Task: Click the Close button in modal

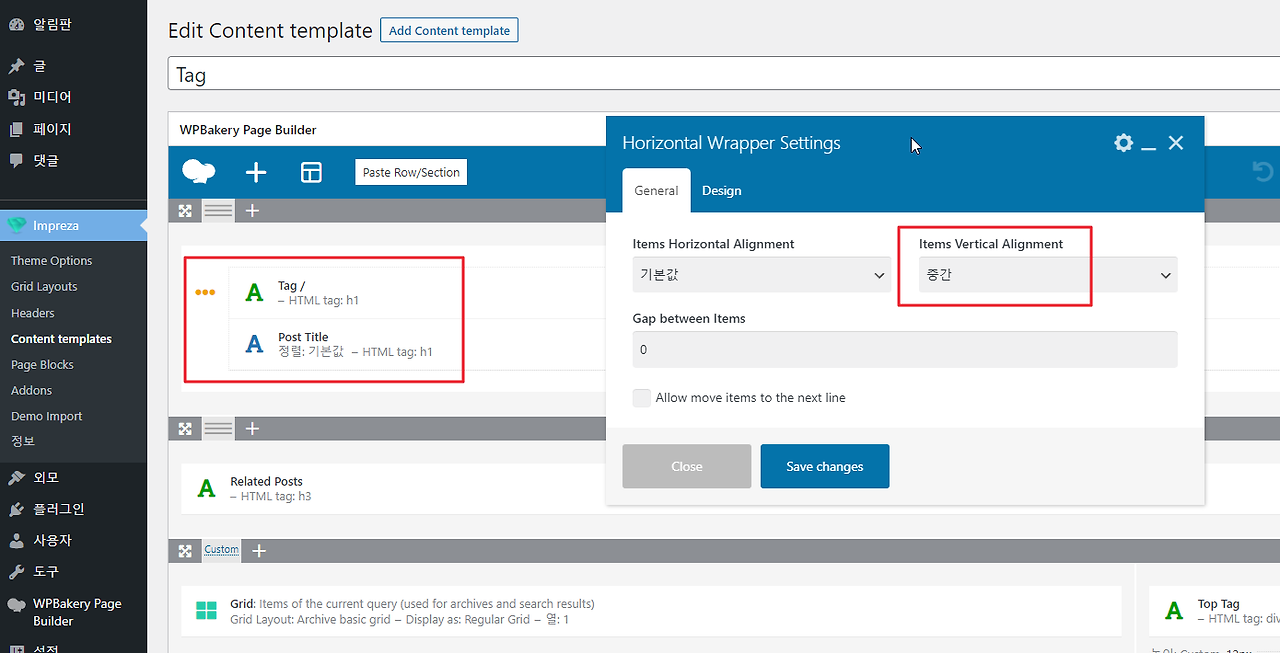Action: coord(687,466)
